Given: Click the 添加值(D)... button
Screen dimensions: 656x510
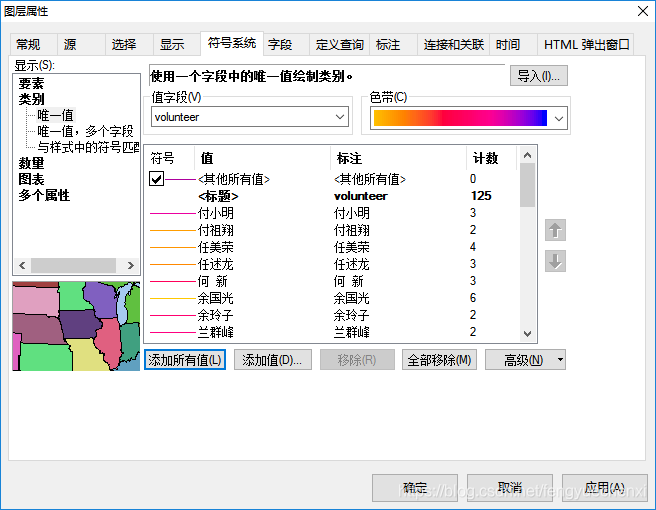Looking at the screenshot, I should [272, 360].
